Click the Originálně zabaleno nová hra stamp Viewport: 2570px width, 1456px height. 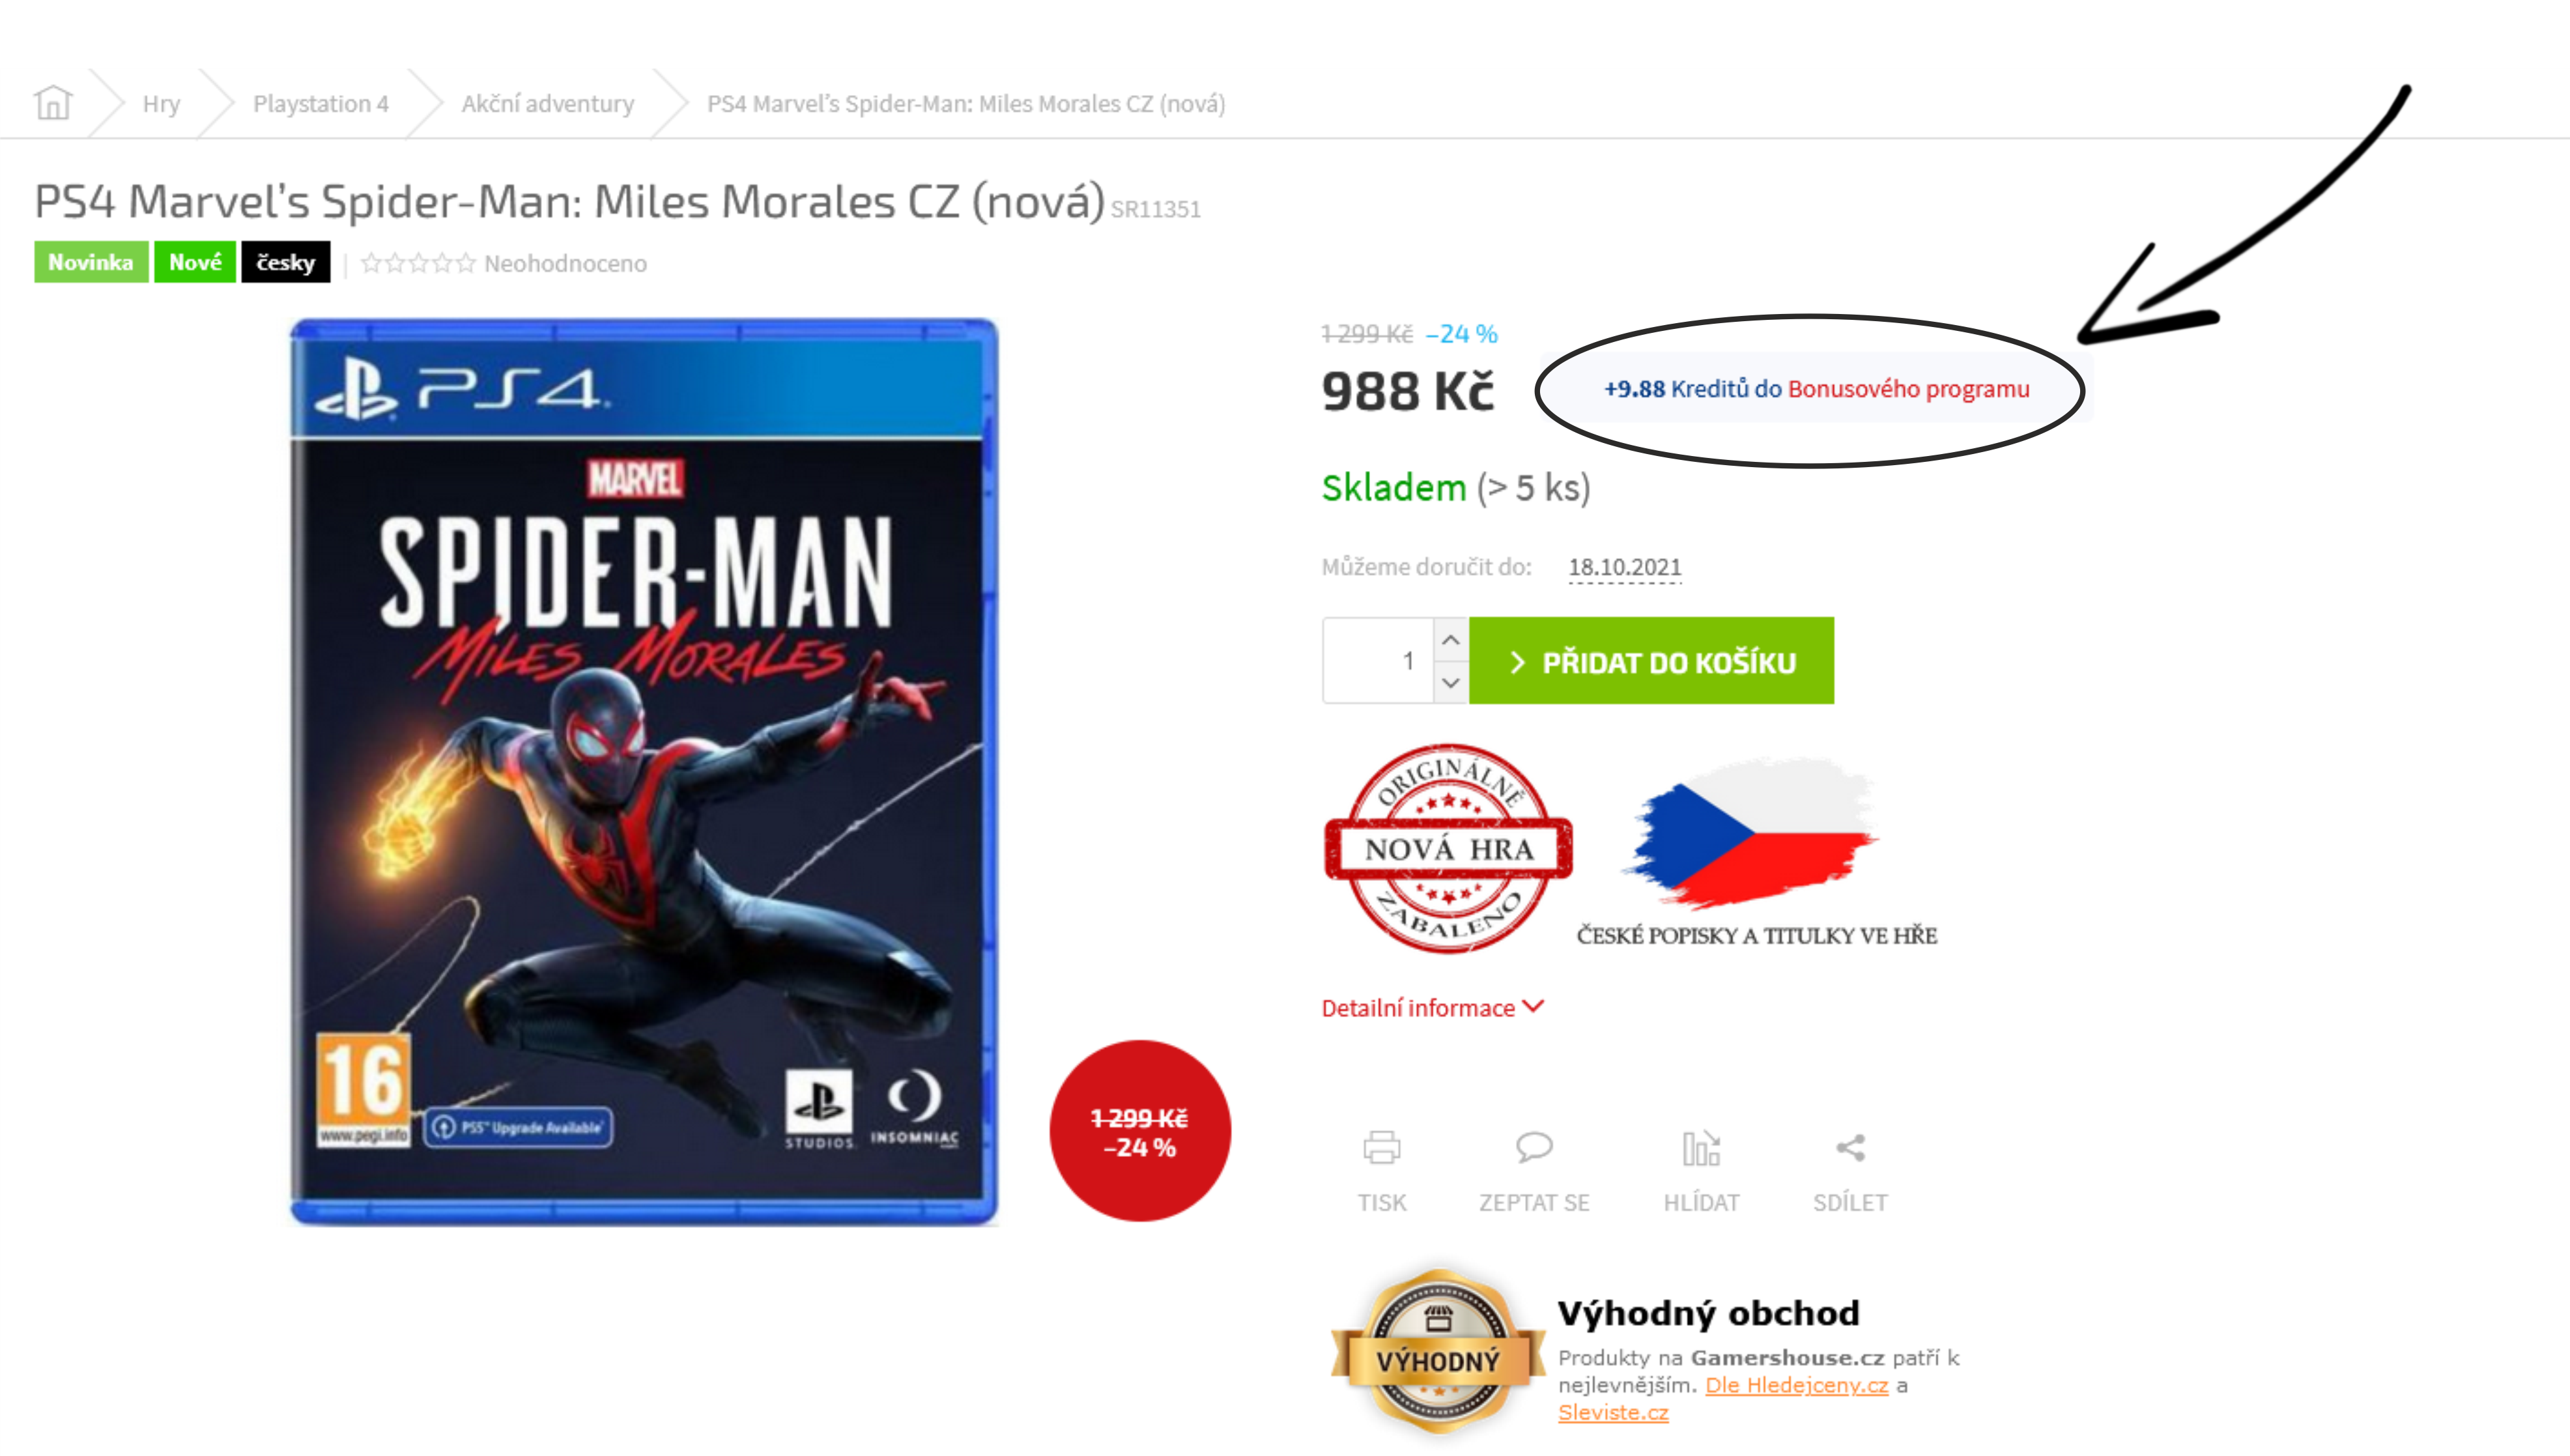pos(1448,848)
